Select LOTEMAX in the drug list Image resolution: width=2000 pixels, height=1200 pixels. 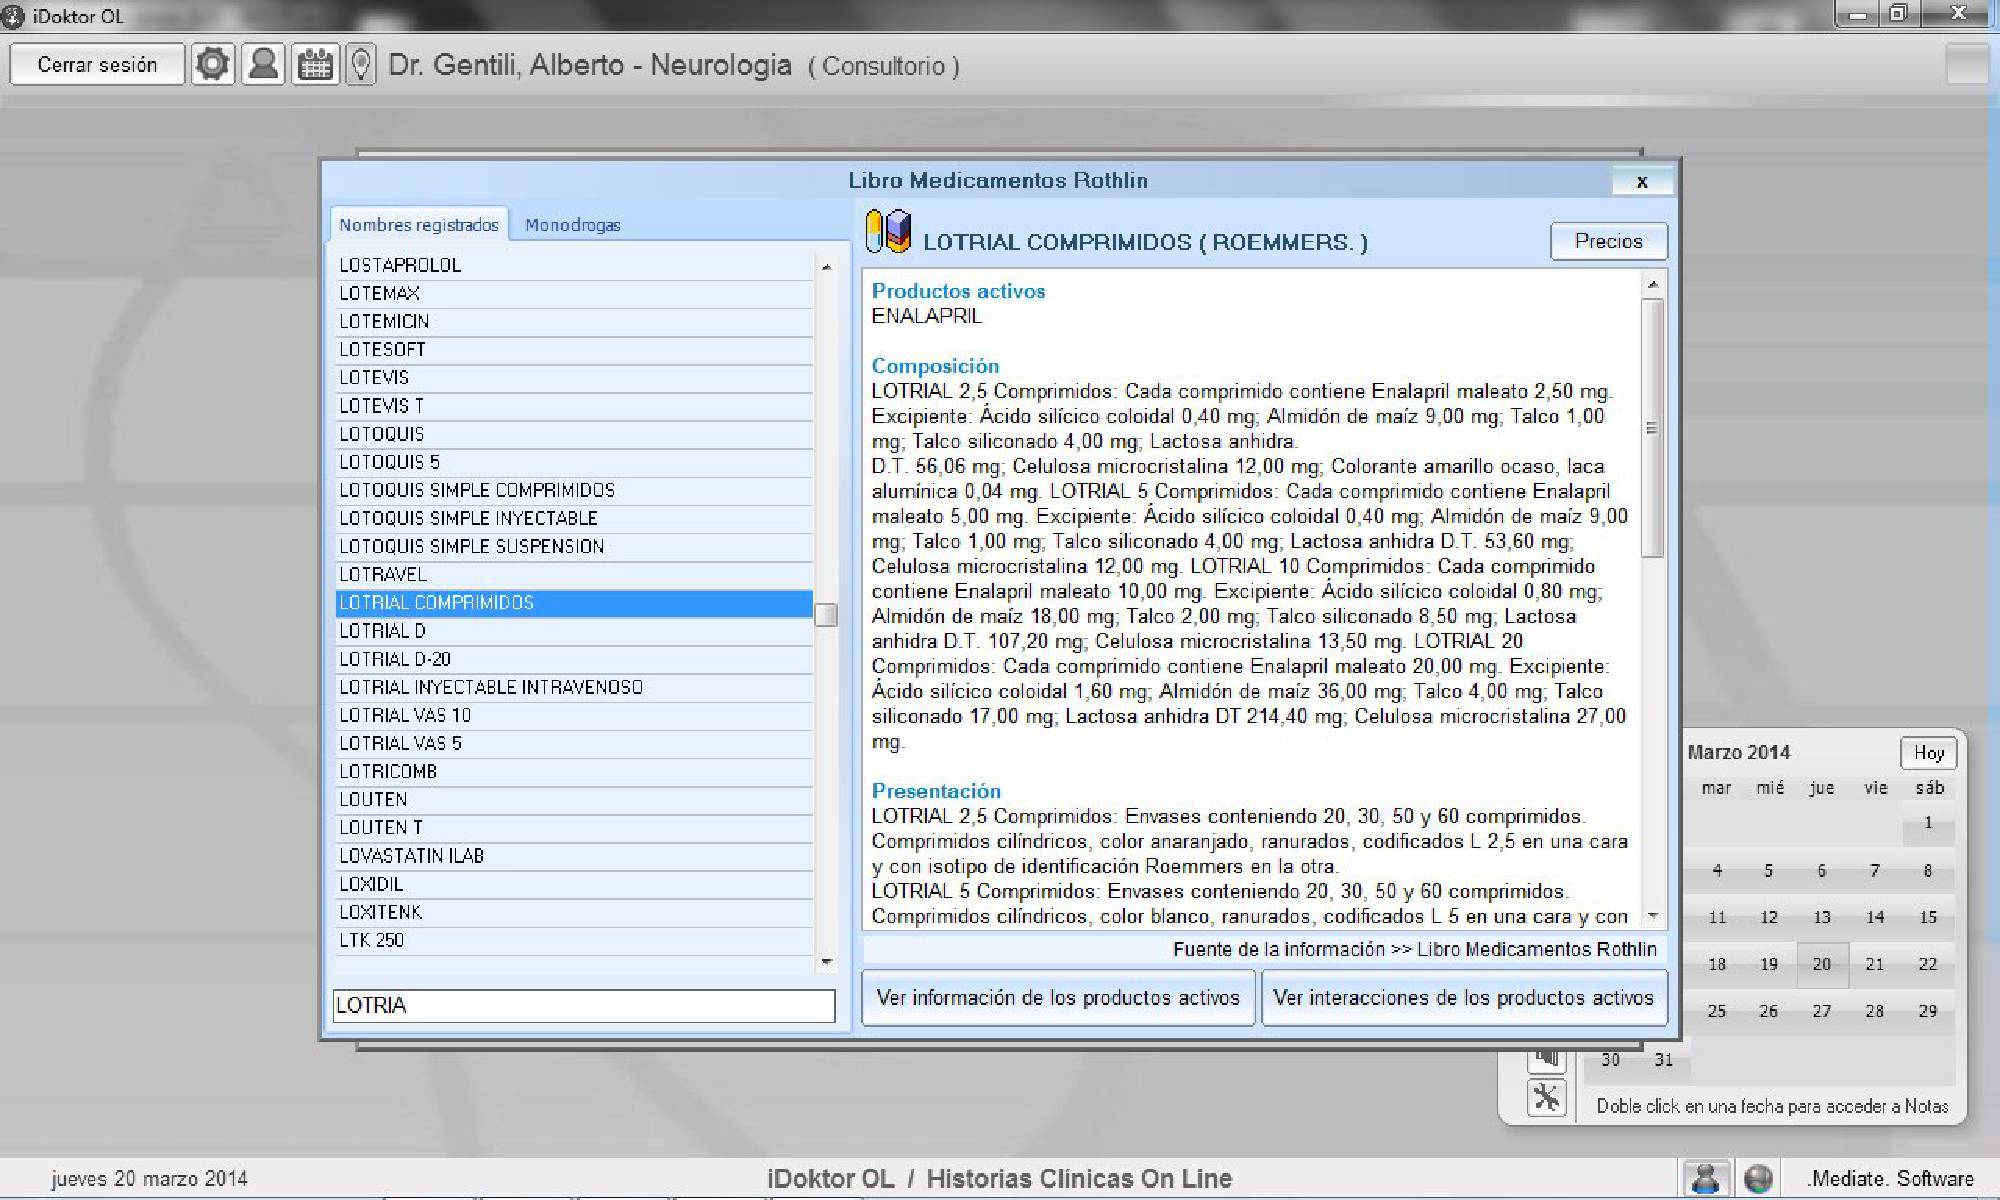tap(574, 293)
